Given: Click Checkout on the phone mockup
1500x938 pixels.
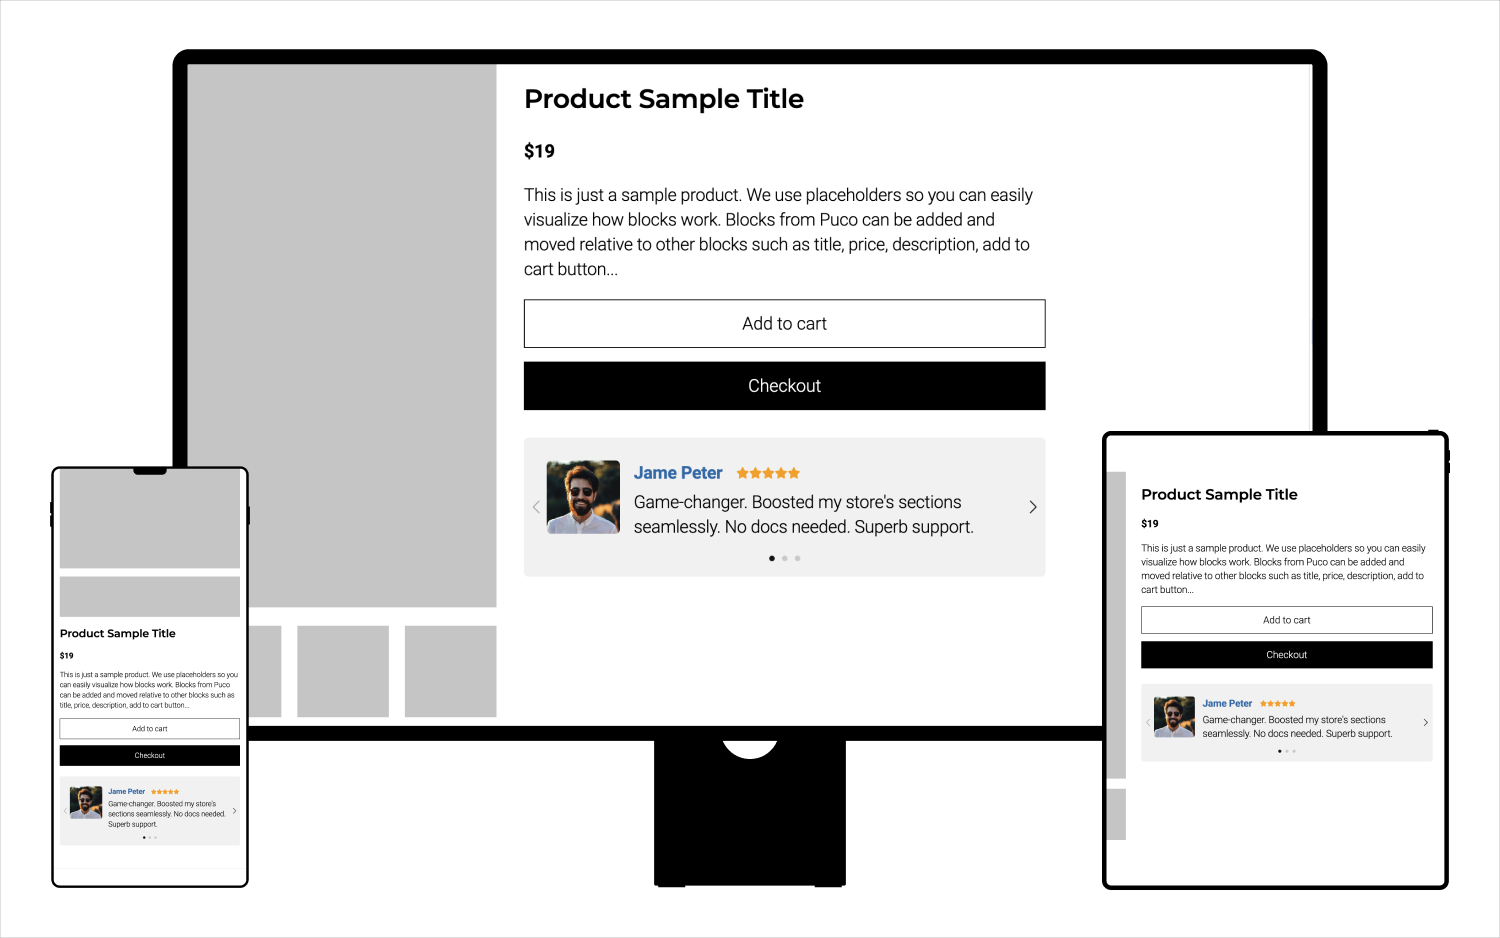Looking at the screenshot, I should pos(149,755).
